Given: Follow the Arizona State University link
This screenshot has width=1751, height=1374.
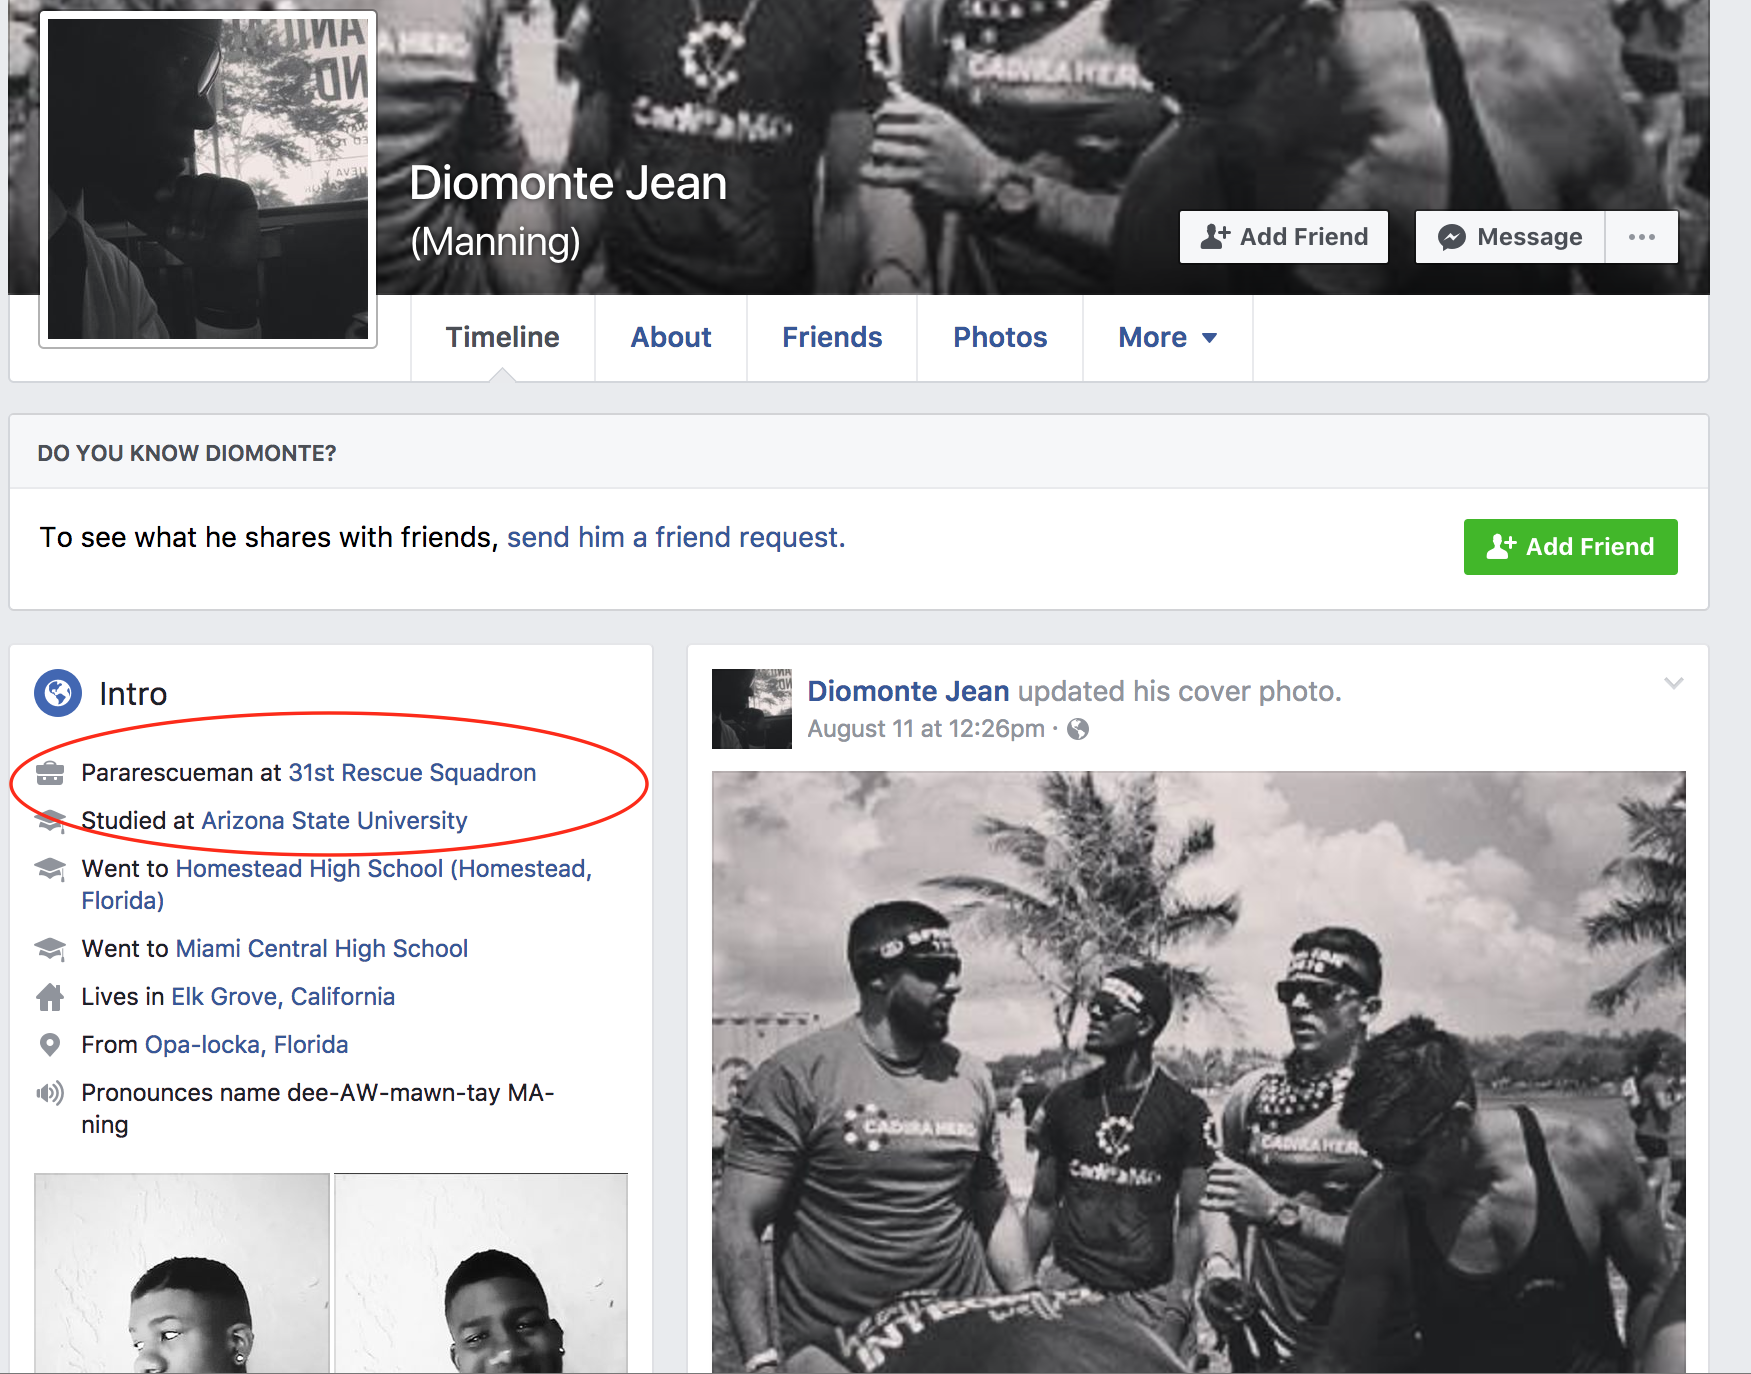Looking at the screenshot, I should click(334, 821).
